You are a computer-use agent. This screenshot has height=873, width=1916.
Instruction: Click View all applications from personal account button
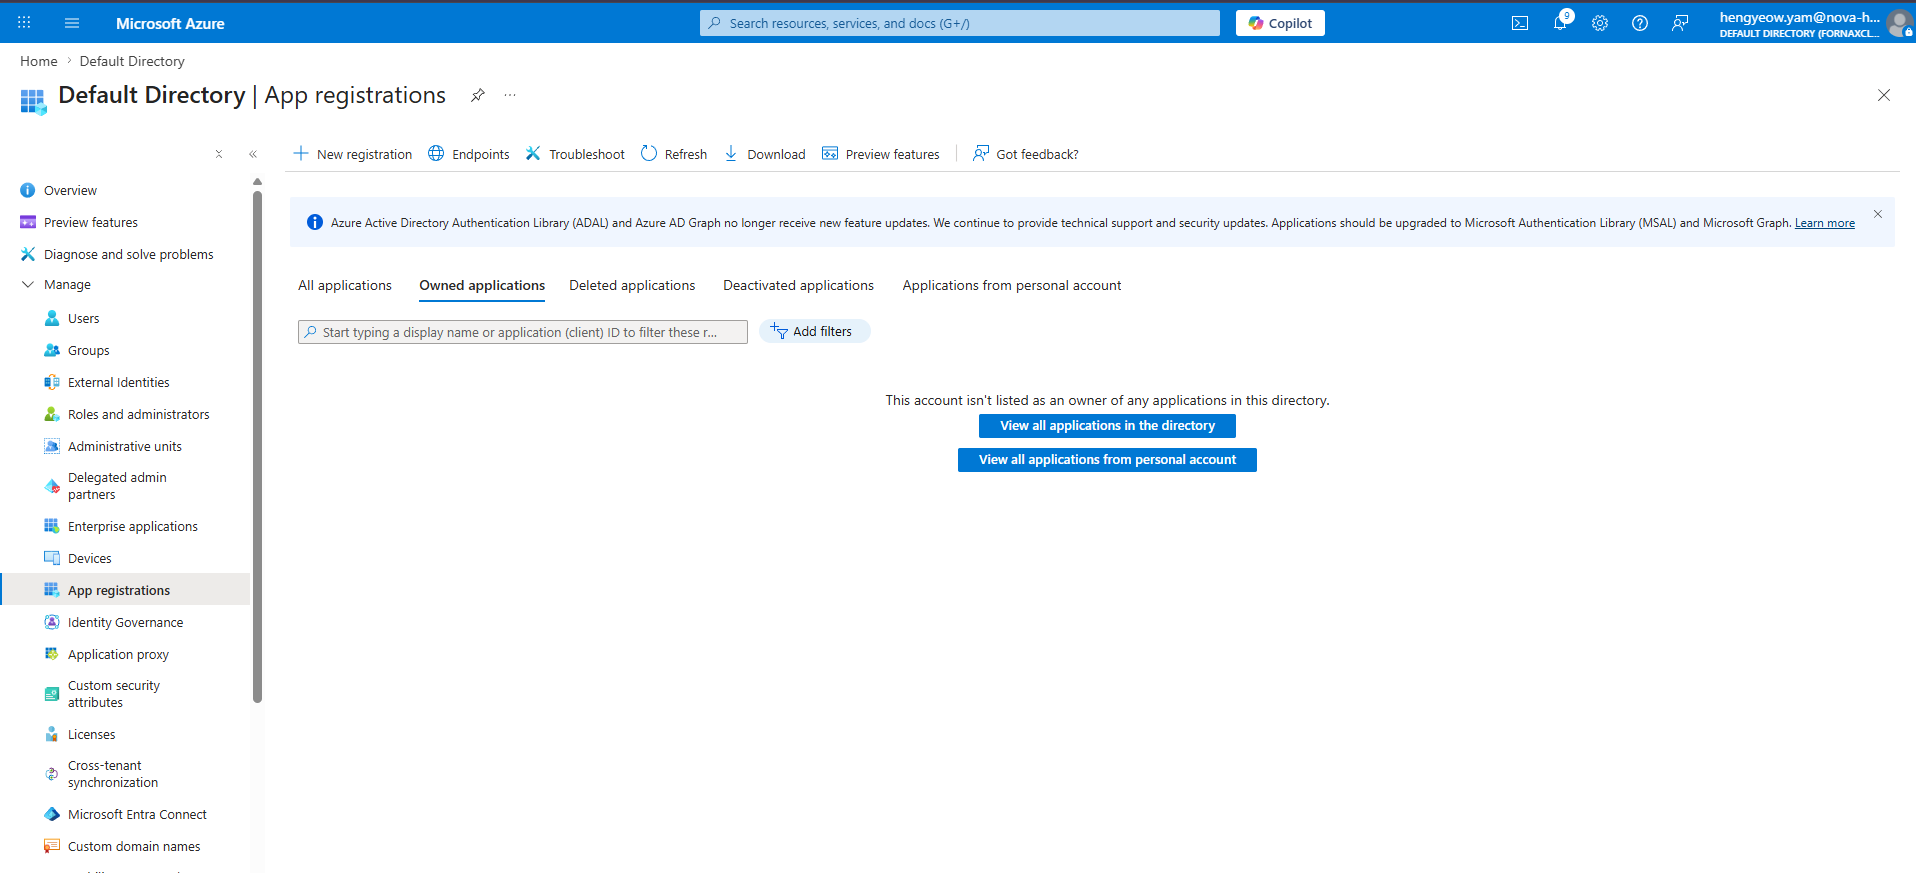(x=1107, y=460)
